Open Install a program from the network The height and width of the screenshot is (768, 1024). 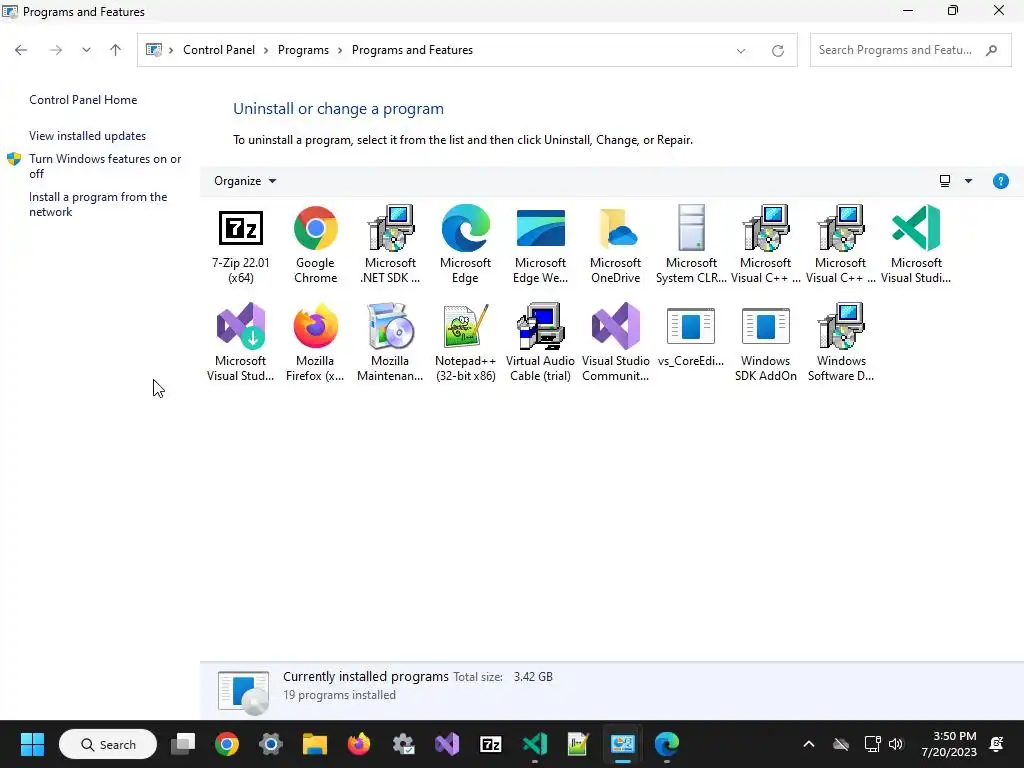tap(98, 204)
